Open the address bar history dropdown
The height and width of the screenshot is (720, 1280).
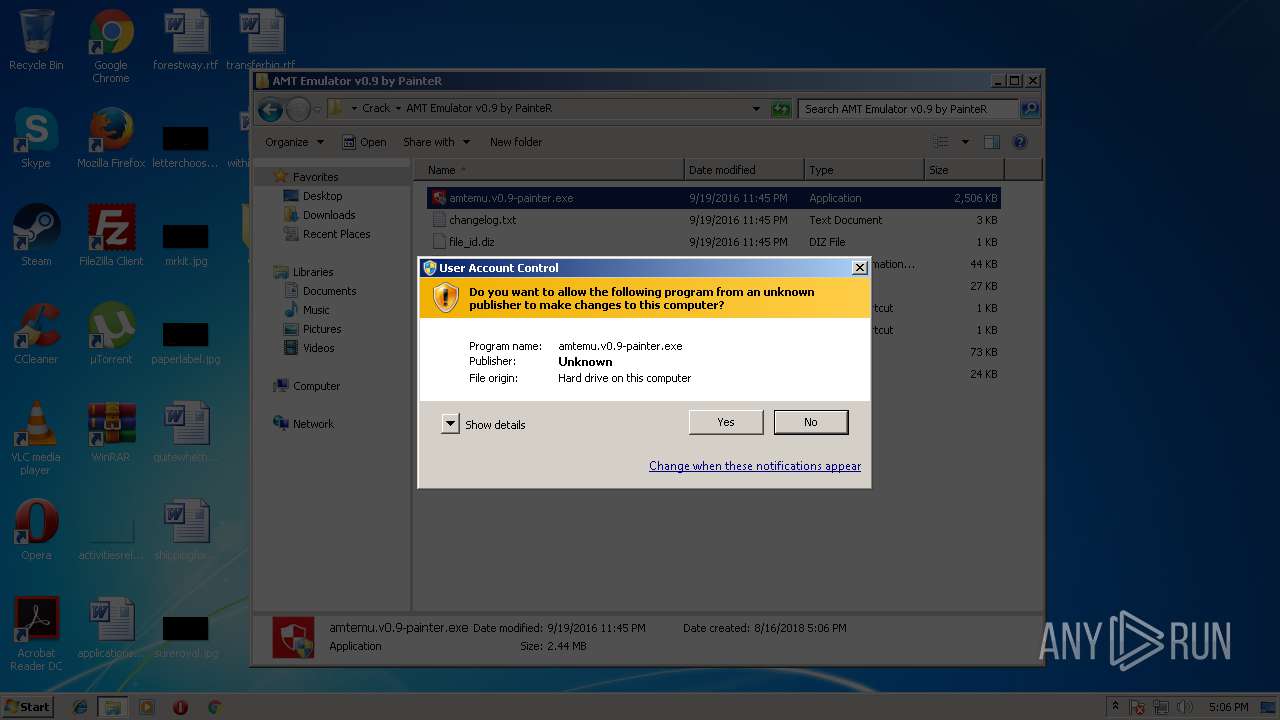(756, 109)
